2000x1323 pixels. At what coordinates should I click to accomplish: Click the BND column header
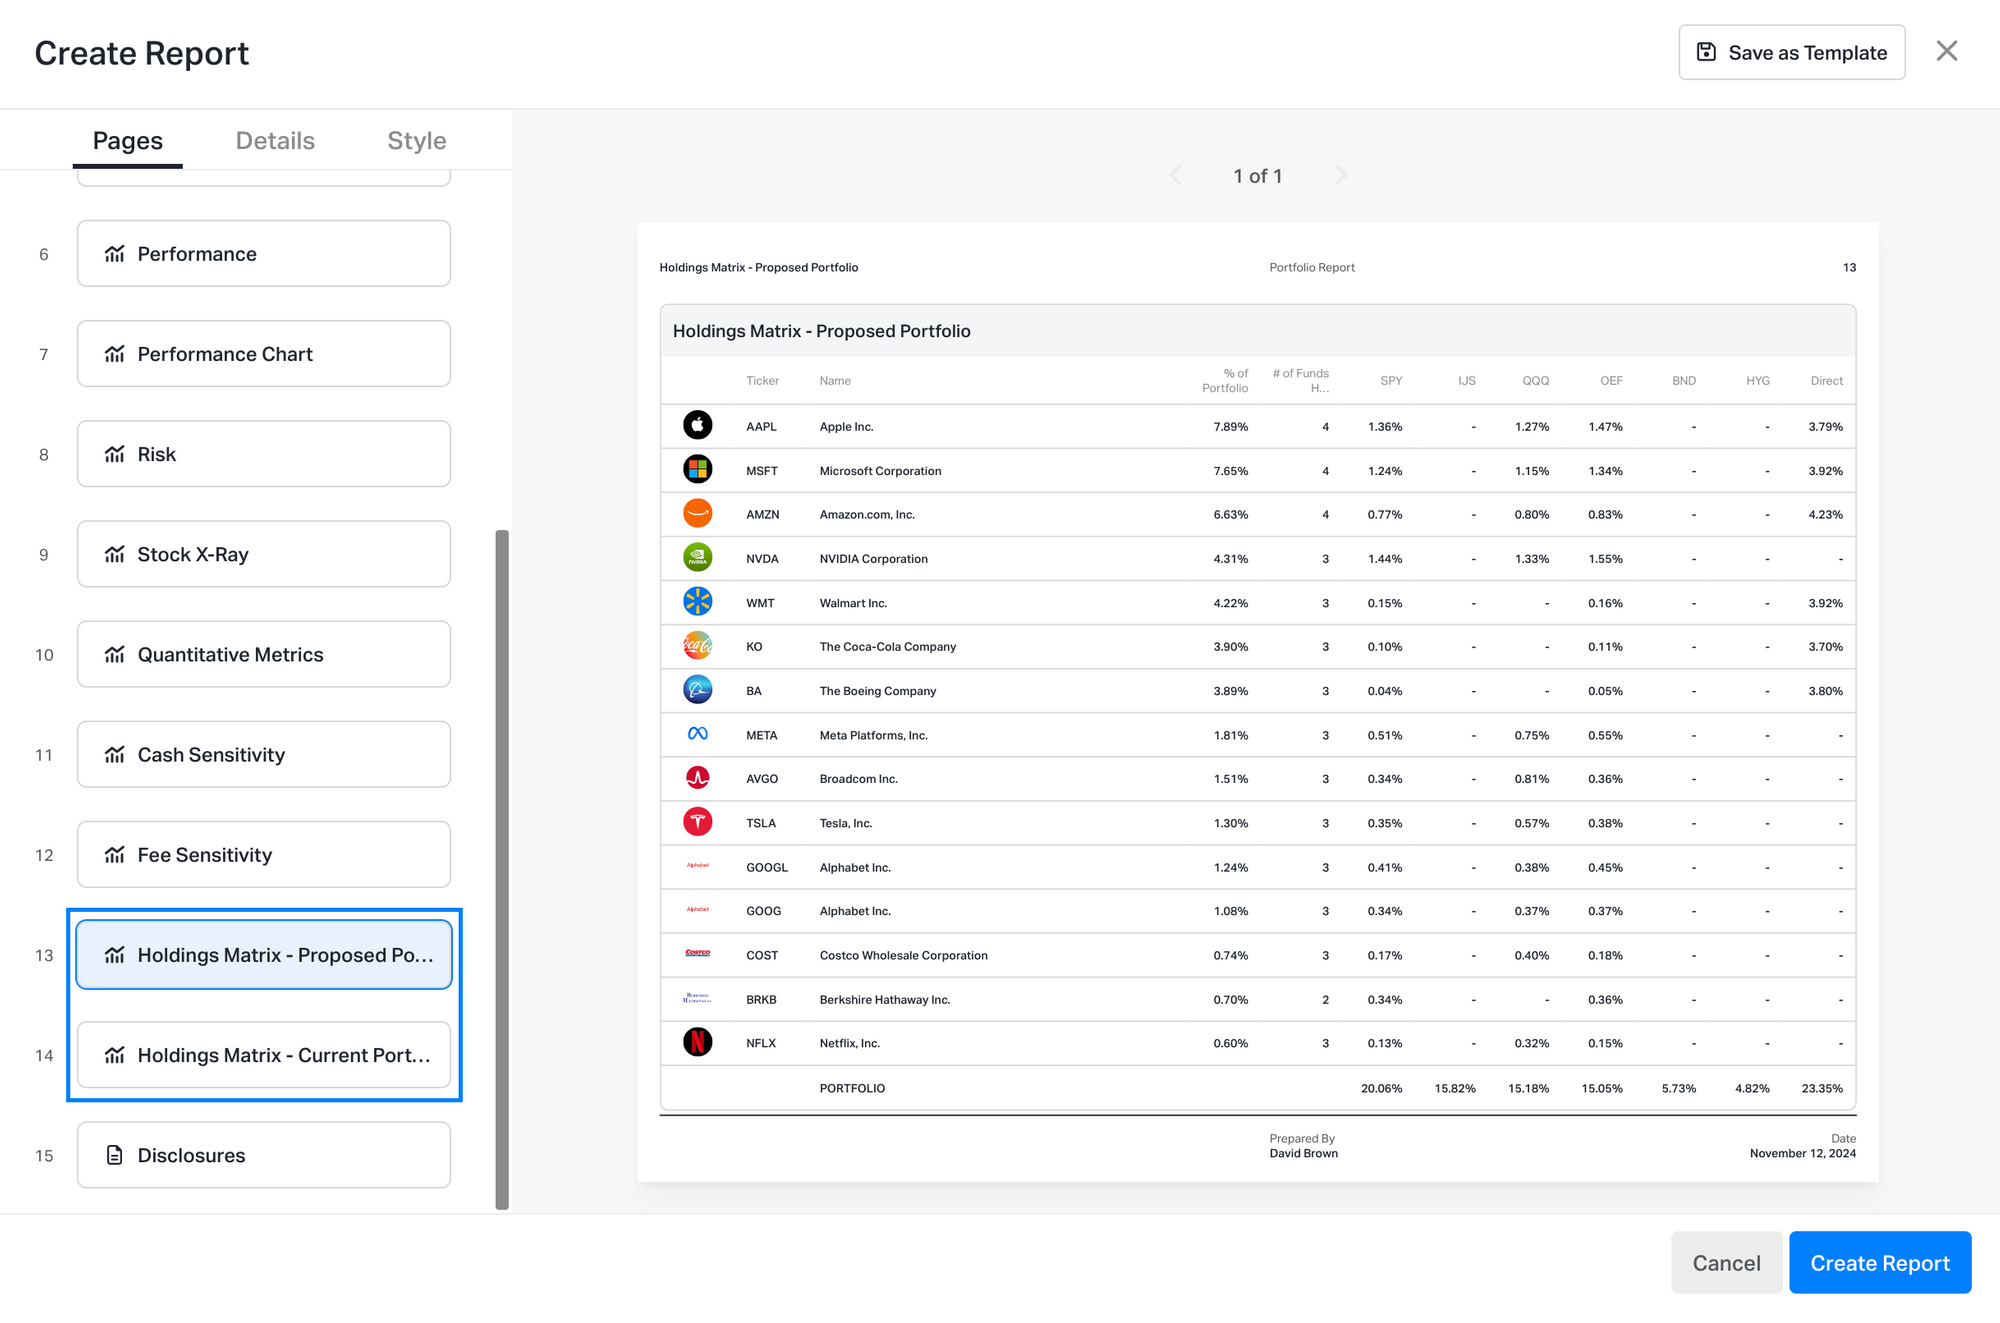click(x=1684, y=381)
